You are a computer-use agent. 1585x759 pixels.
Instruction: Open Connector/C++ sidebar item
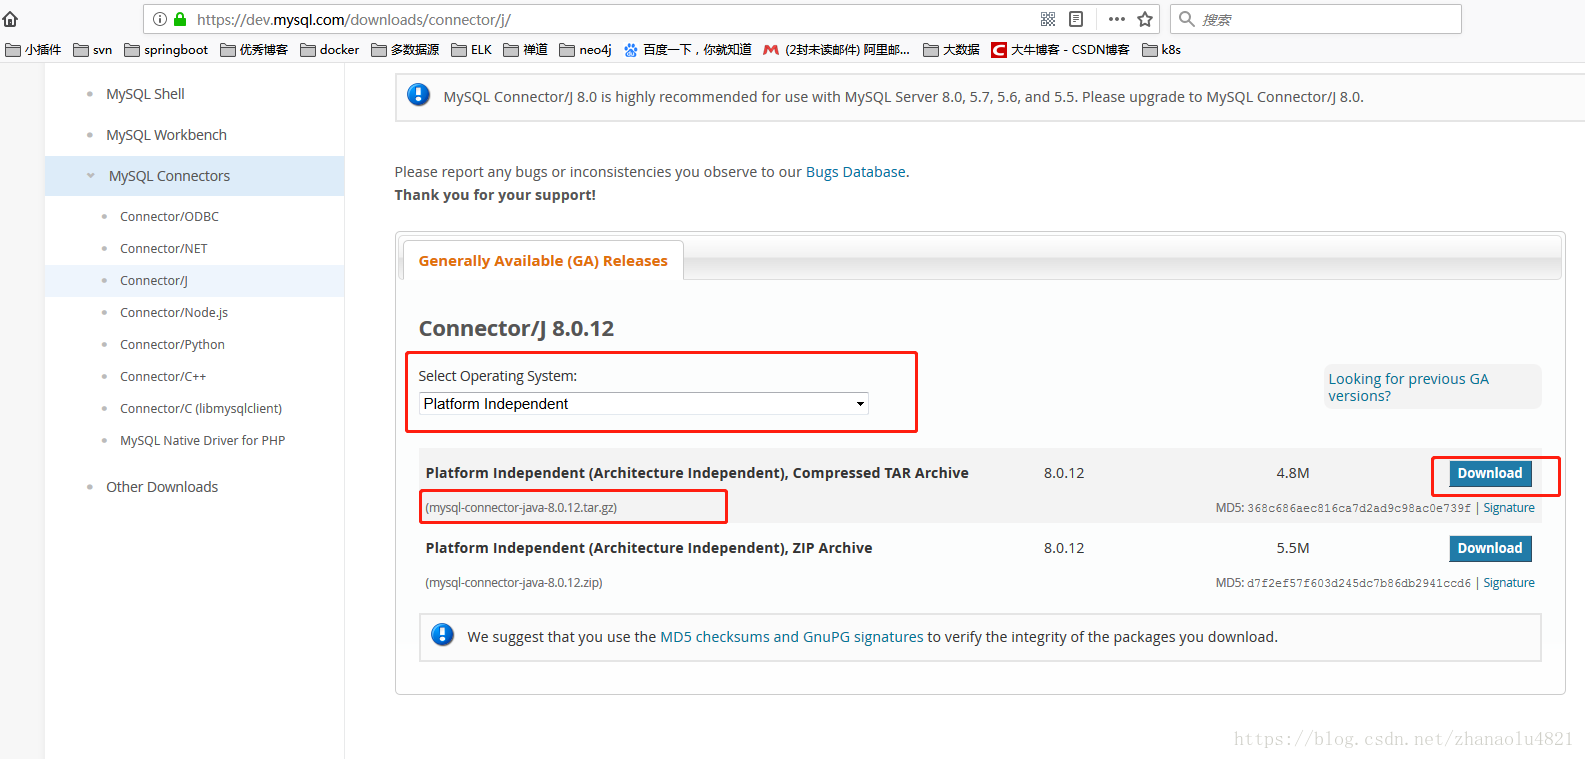pyautogui.click(x=163, y=377)
